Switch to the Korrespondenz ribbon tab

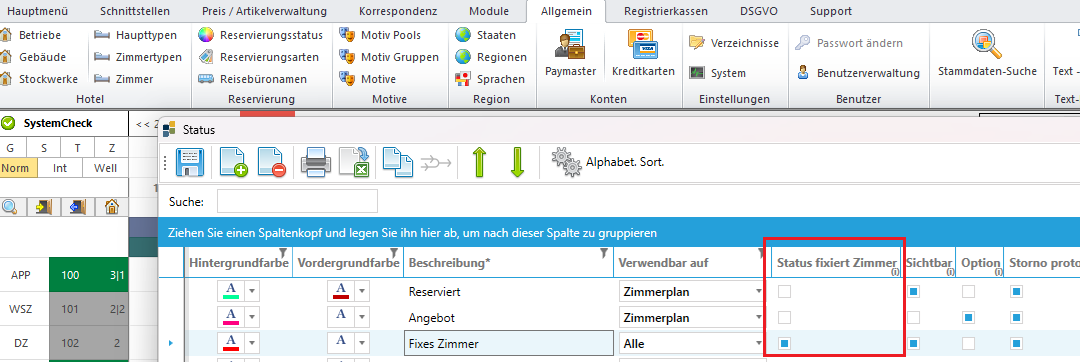click(397, 11)
